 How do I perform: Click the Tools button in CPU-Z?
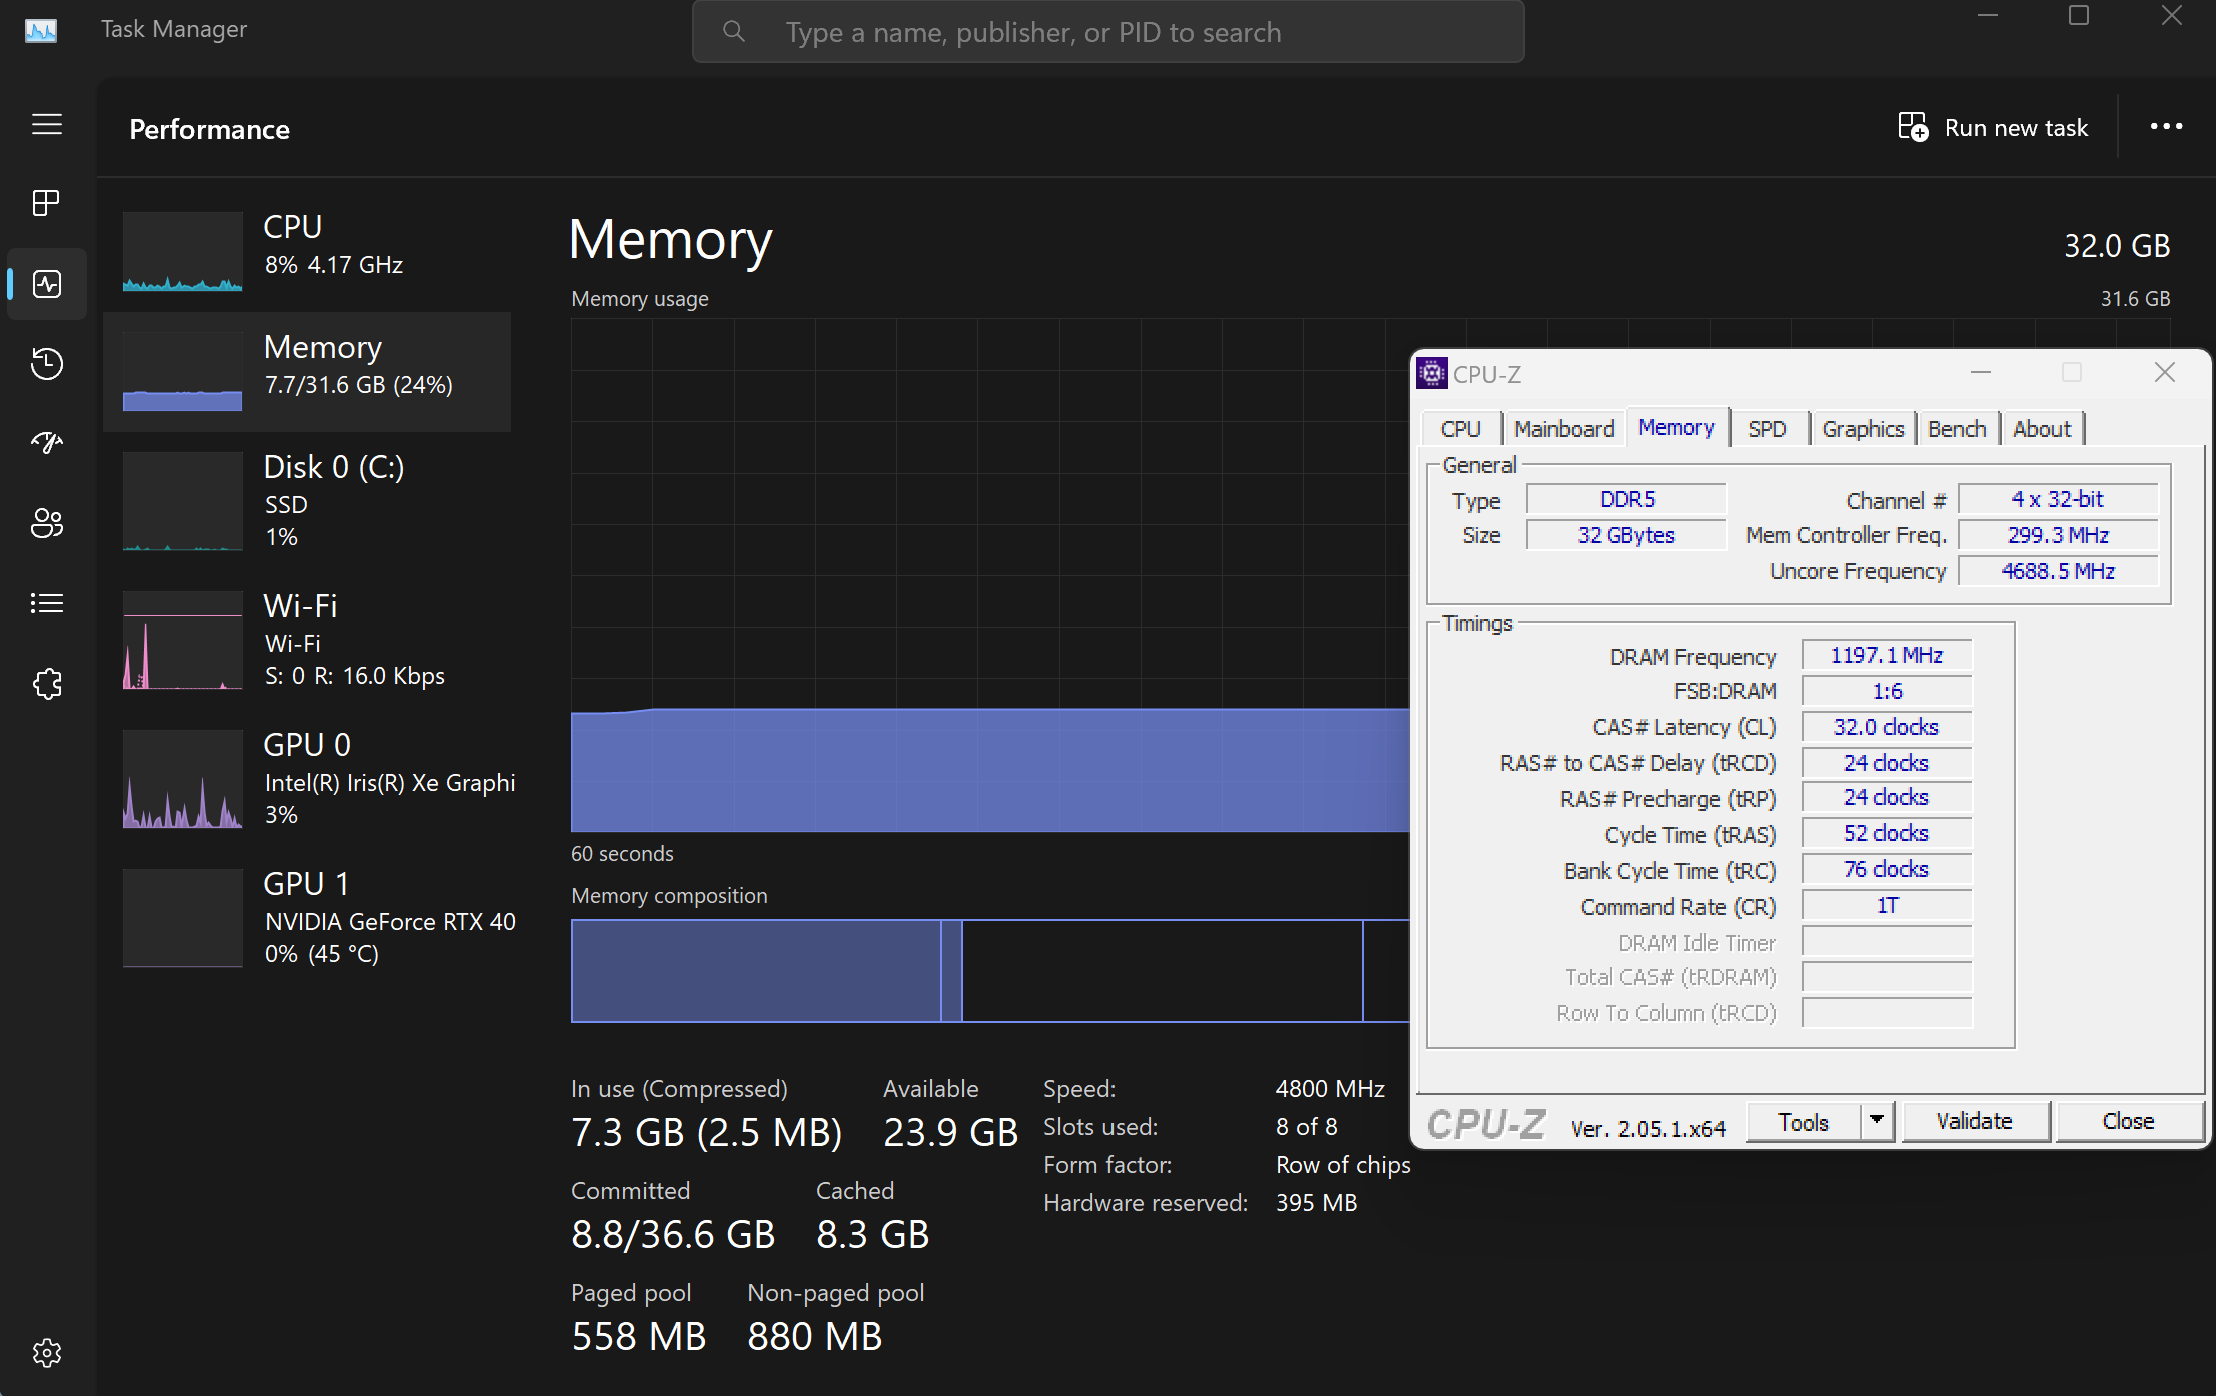pos(1803,1122)
